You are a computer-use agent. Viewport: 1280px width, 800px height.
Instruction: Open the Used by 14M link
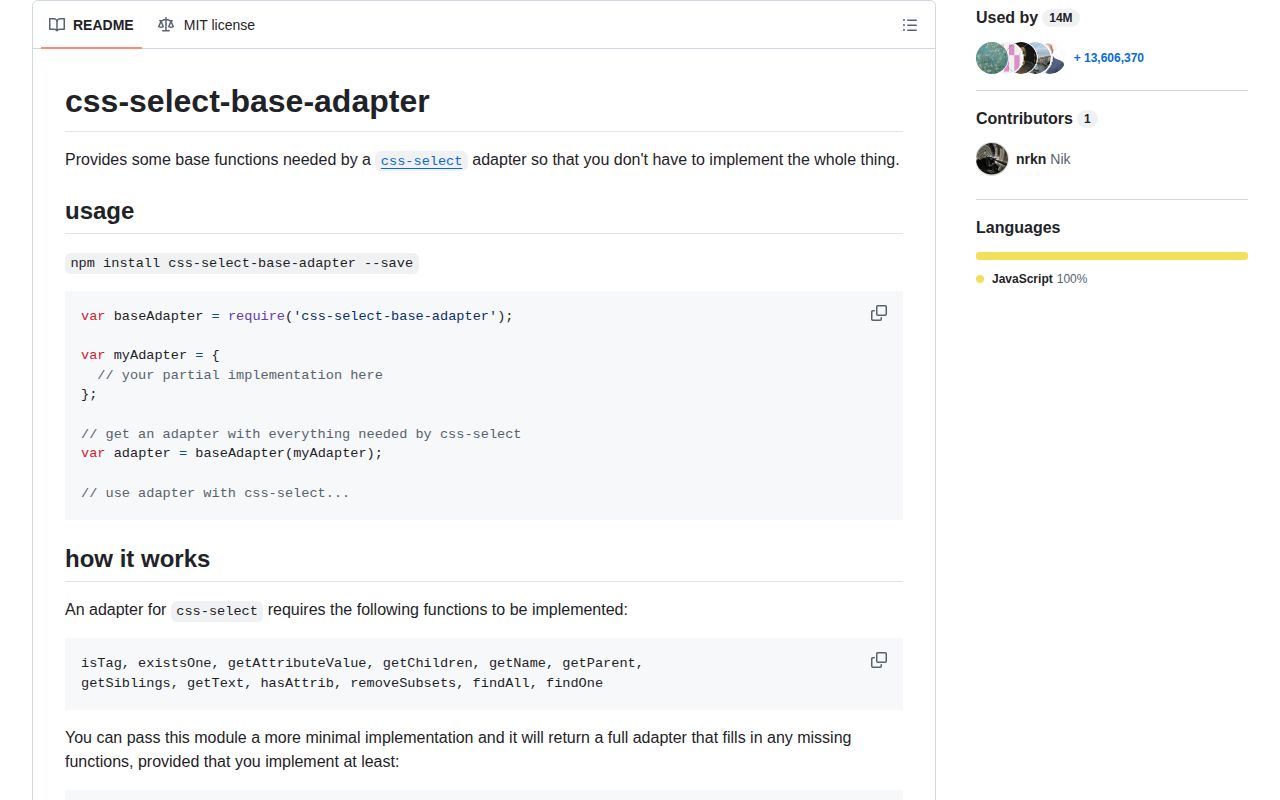point(1028,17)
